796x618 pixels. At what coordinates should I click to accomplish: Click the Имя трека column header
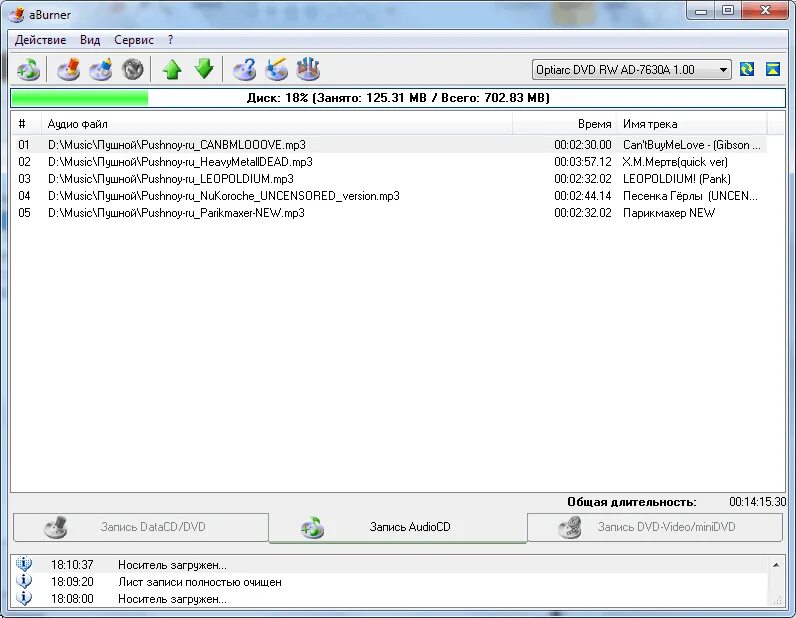(691, 124)
